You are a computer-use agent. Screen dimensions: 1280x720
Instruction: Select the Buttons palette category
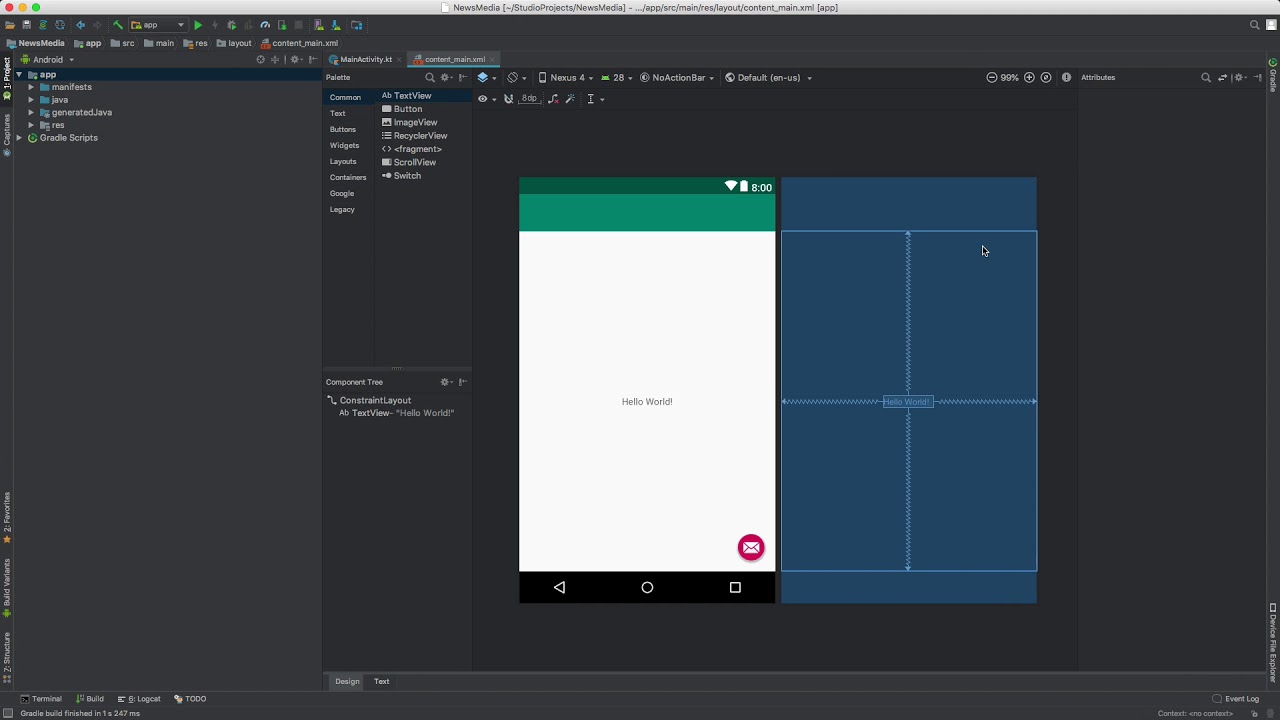[x=343, y=130]
